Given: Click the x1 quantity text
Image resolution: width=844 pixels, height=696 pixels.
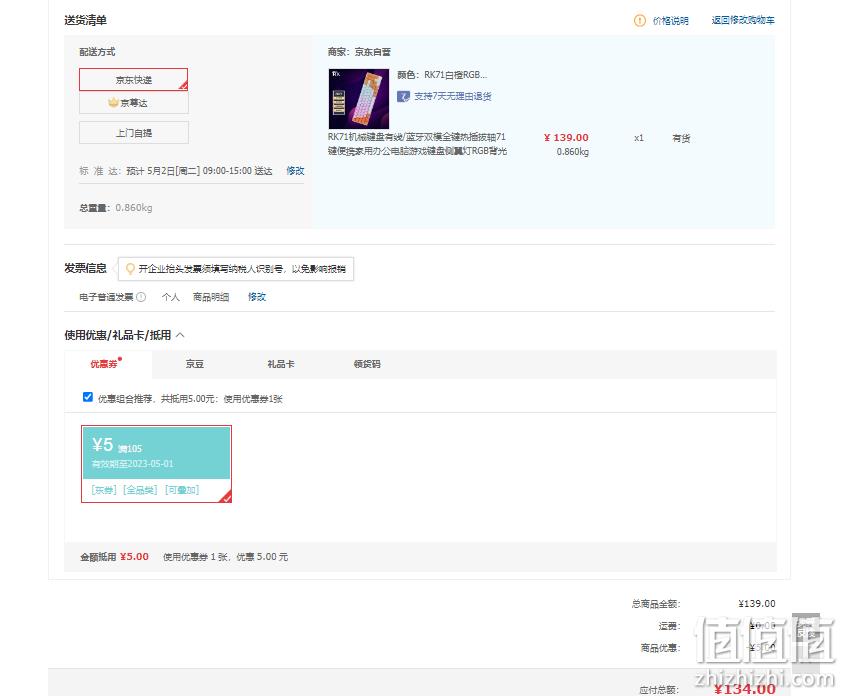Looking at the screenshot, I should tap(639, 138).
